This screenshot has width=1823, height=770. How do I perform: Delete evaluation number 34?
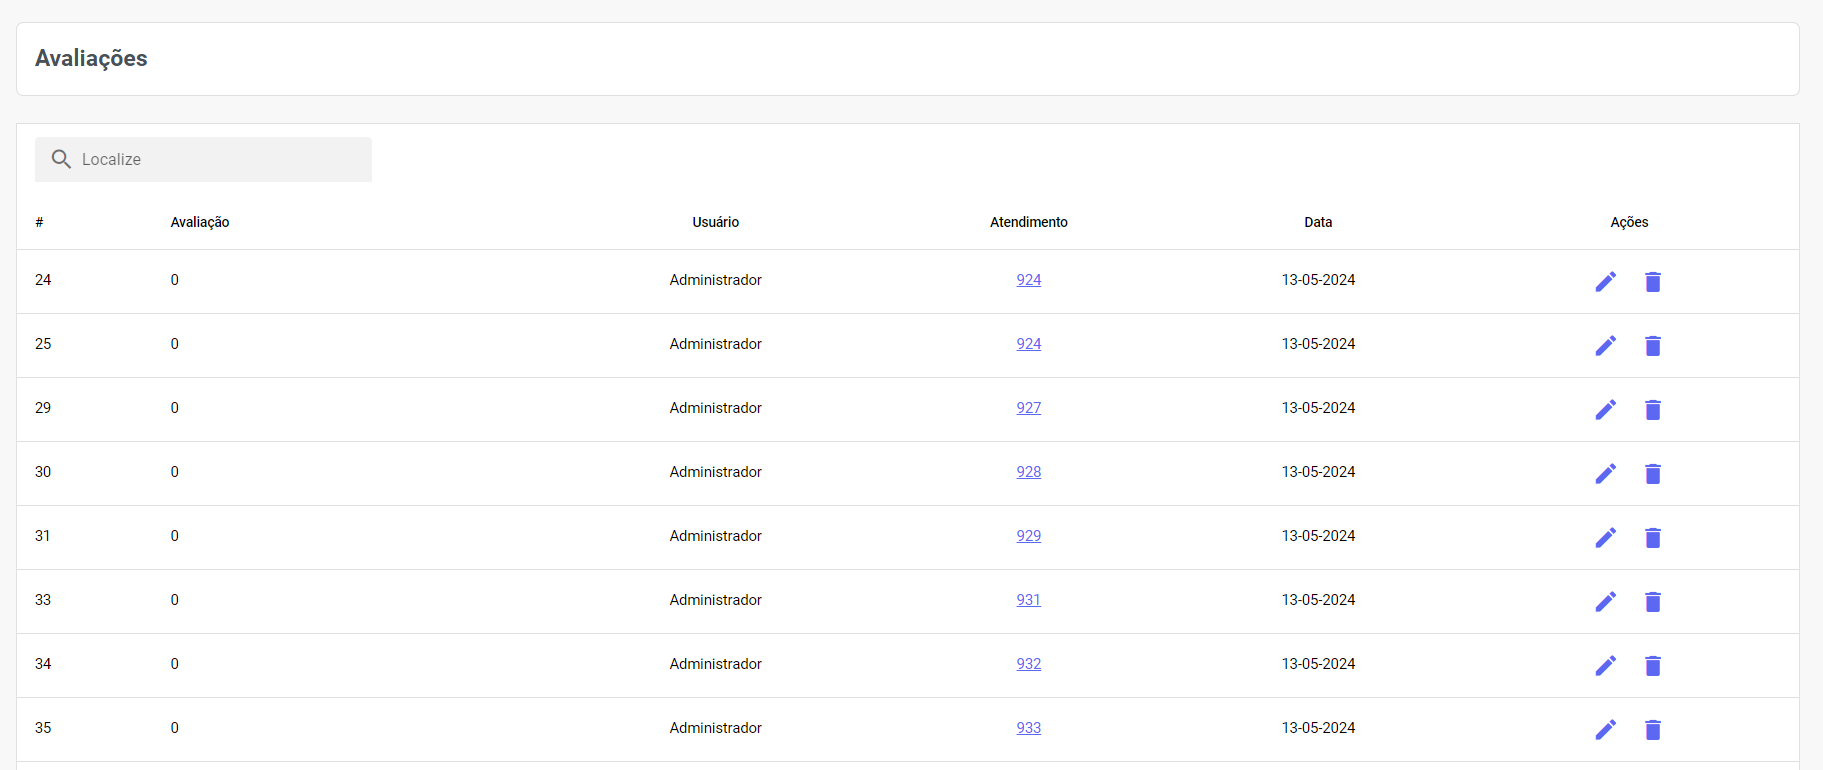click(x=1652, y=666)
